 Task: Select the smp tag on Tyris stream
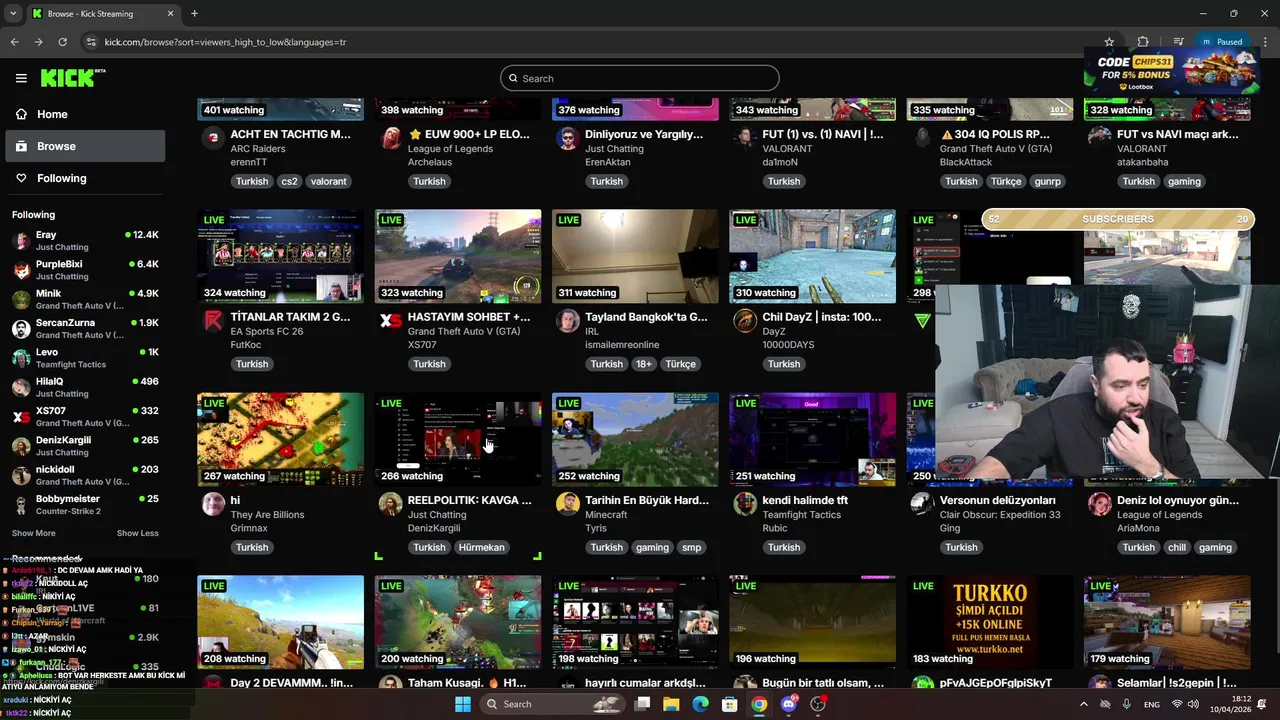coord(692,547)
